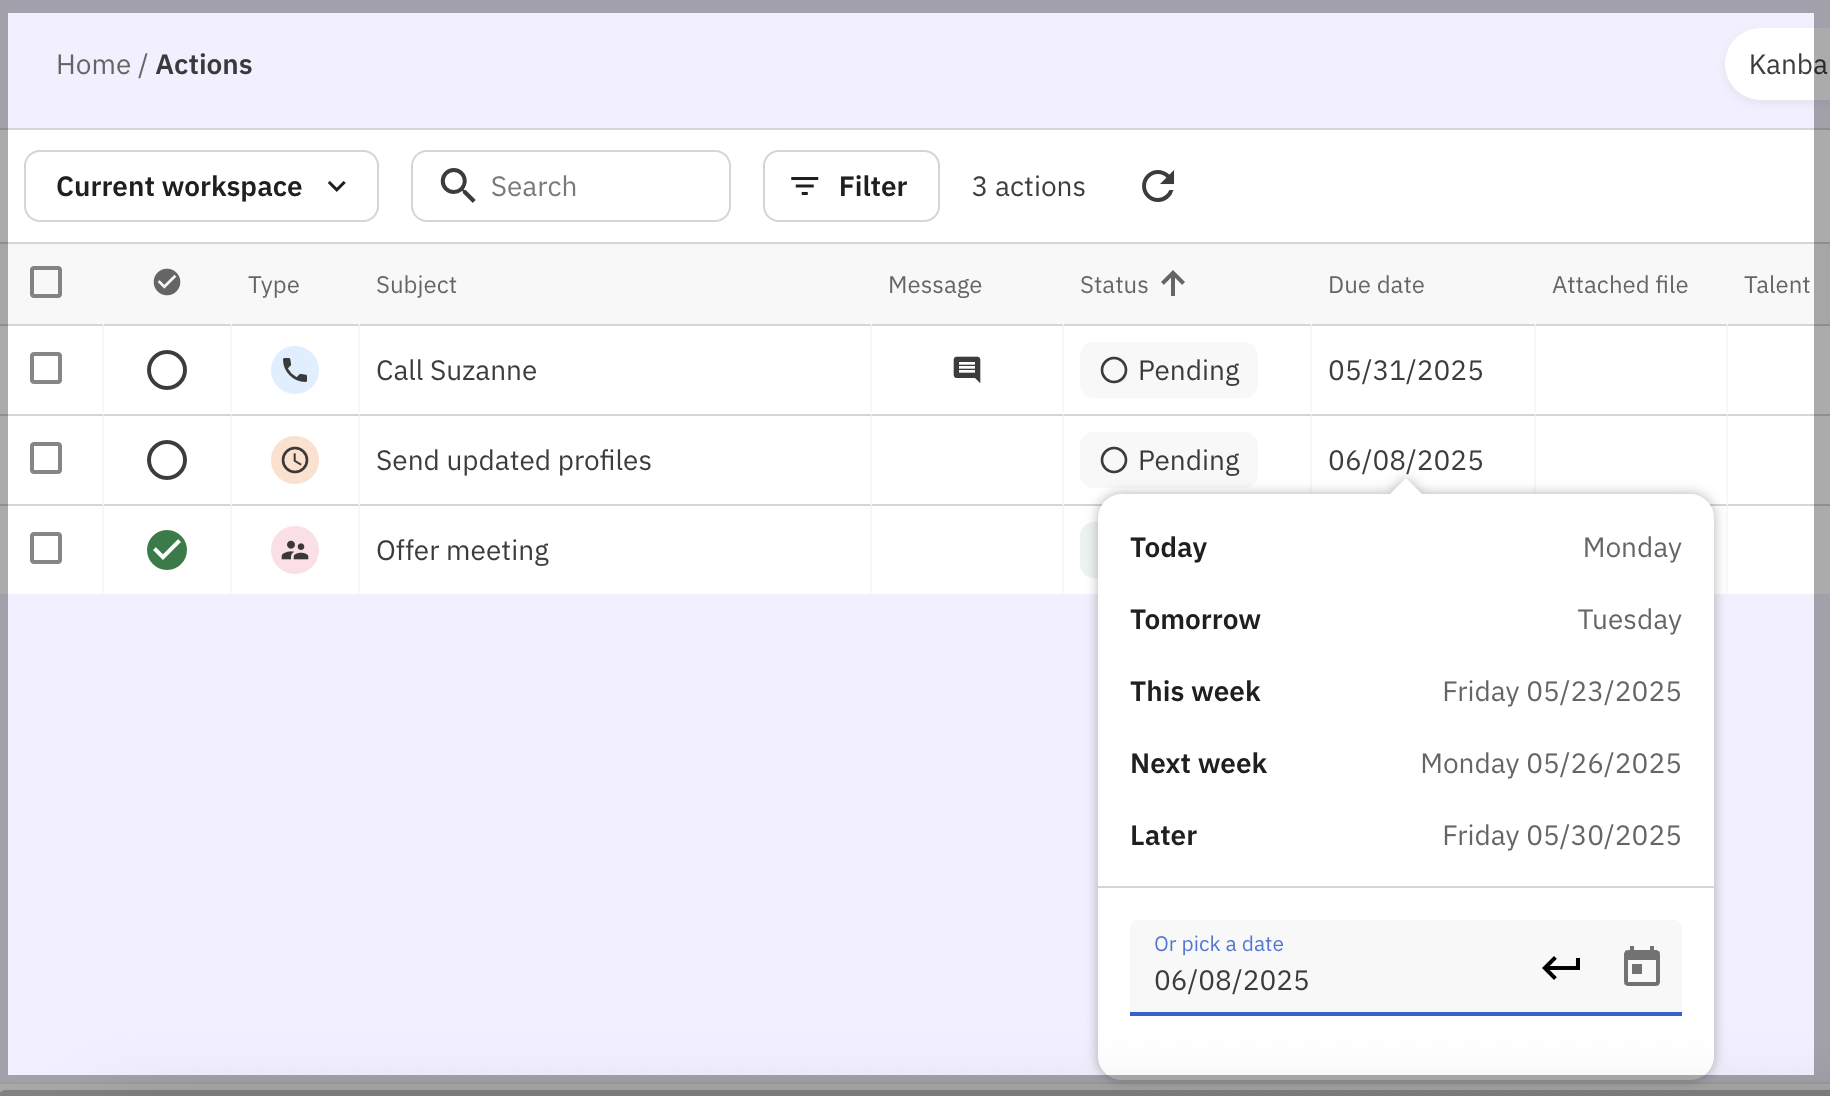The image size is (1830, 1096).
Task: Click the 3 actions count label
Action: click(x=1028, y=187)
